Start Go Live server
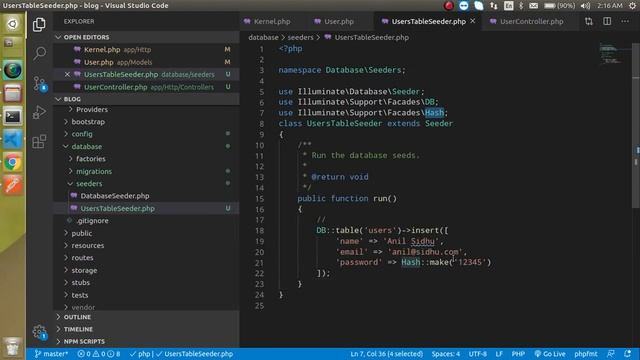 (x=550, y=353)
